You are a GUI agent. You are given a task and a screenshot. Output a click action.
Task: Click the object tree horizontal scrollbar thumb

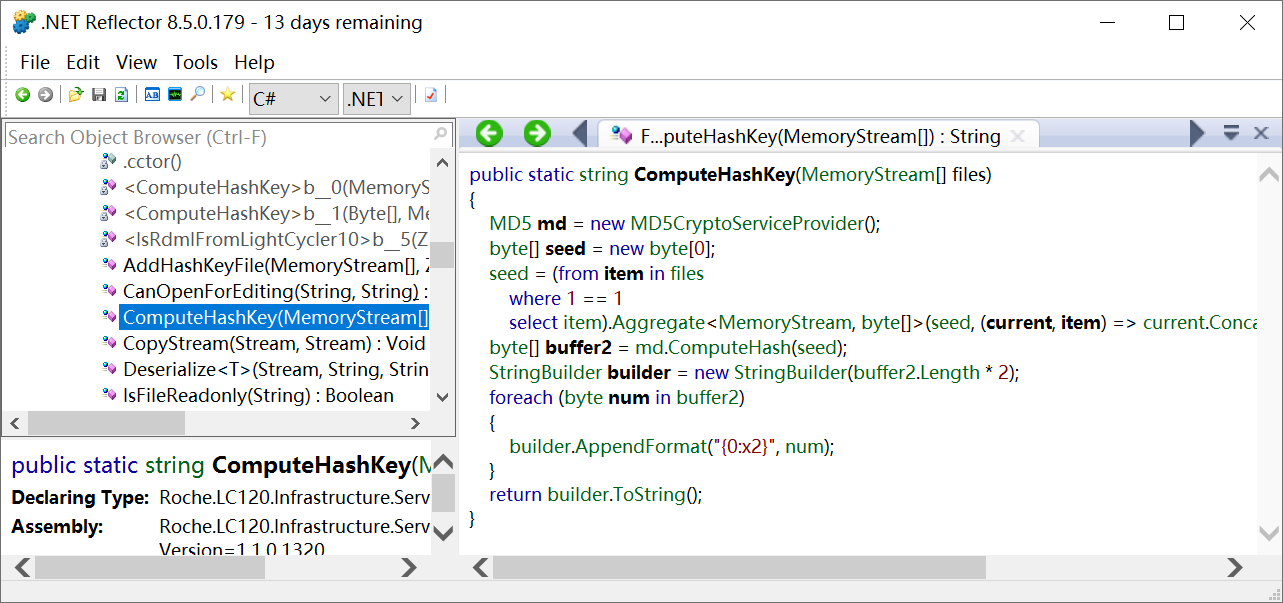106,424
